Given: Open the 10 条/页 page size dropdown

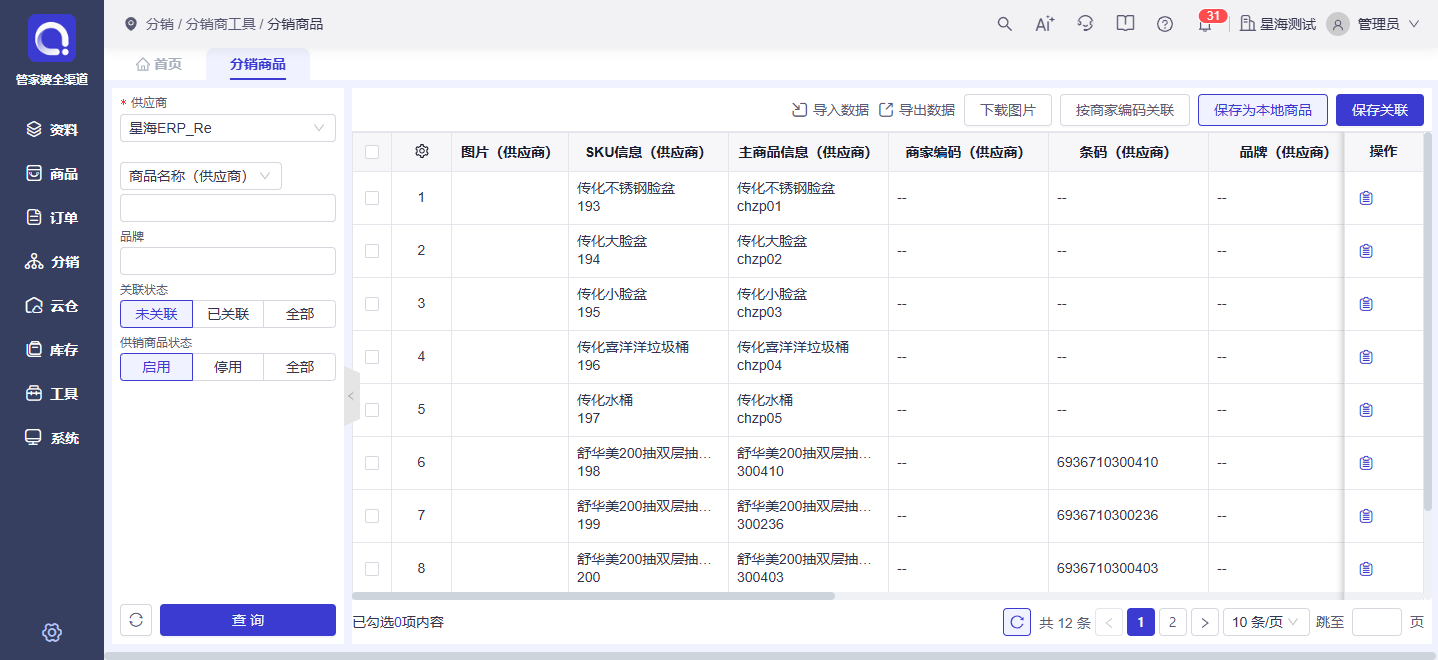Looking at the screenshot, I should click(x=1266, y=622).
